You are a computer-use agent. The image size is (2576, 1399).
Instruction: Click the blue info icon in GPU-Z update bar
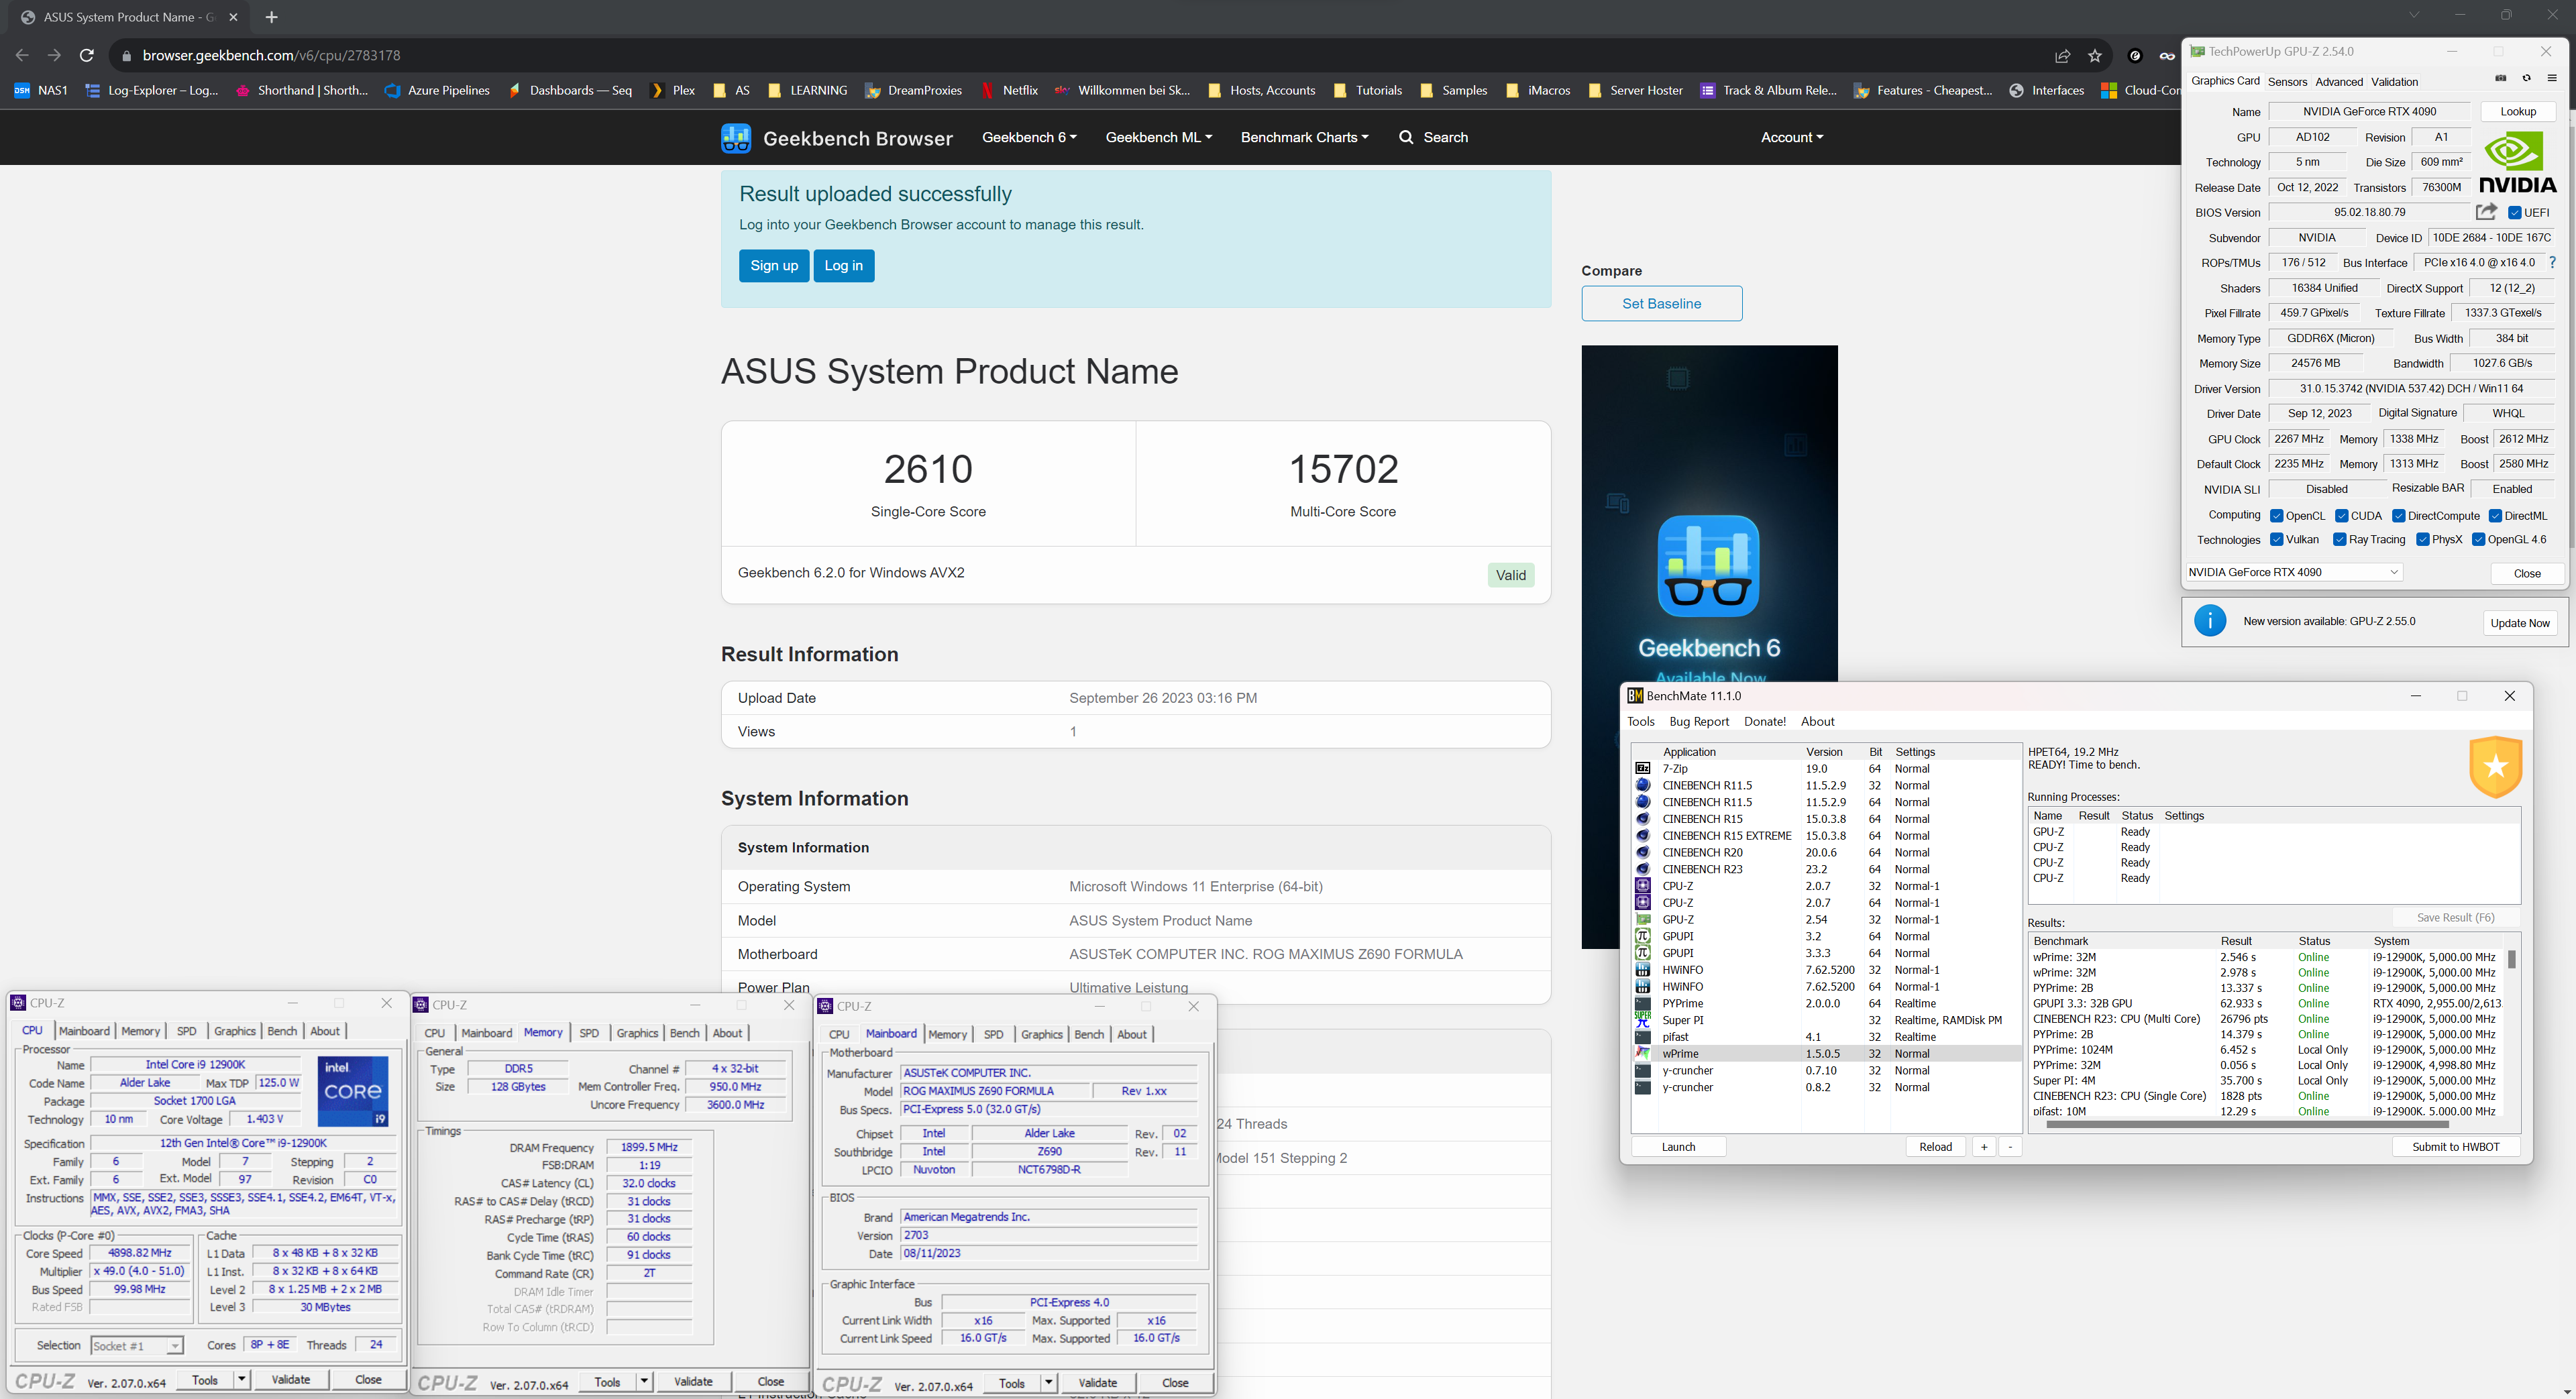tap(2209, 621)
